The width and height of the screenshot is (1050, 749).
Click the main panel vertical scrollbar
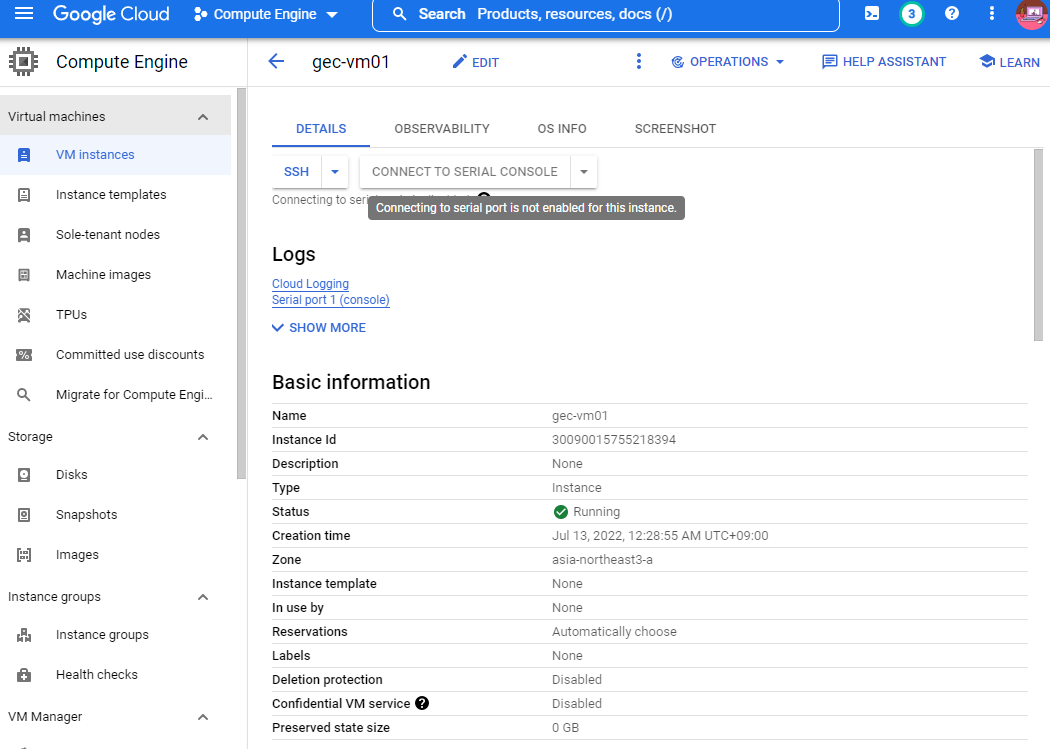pos(1038,245)
